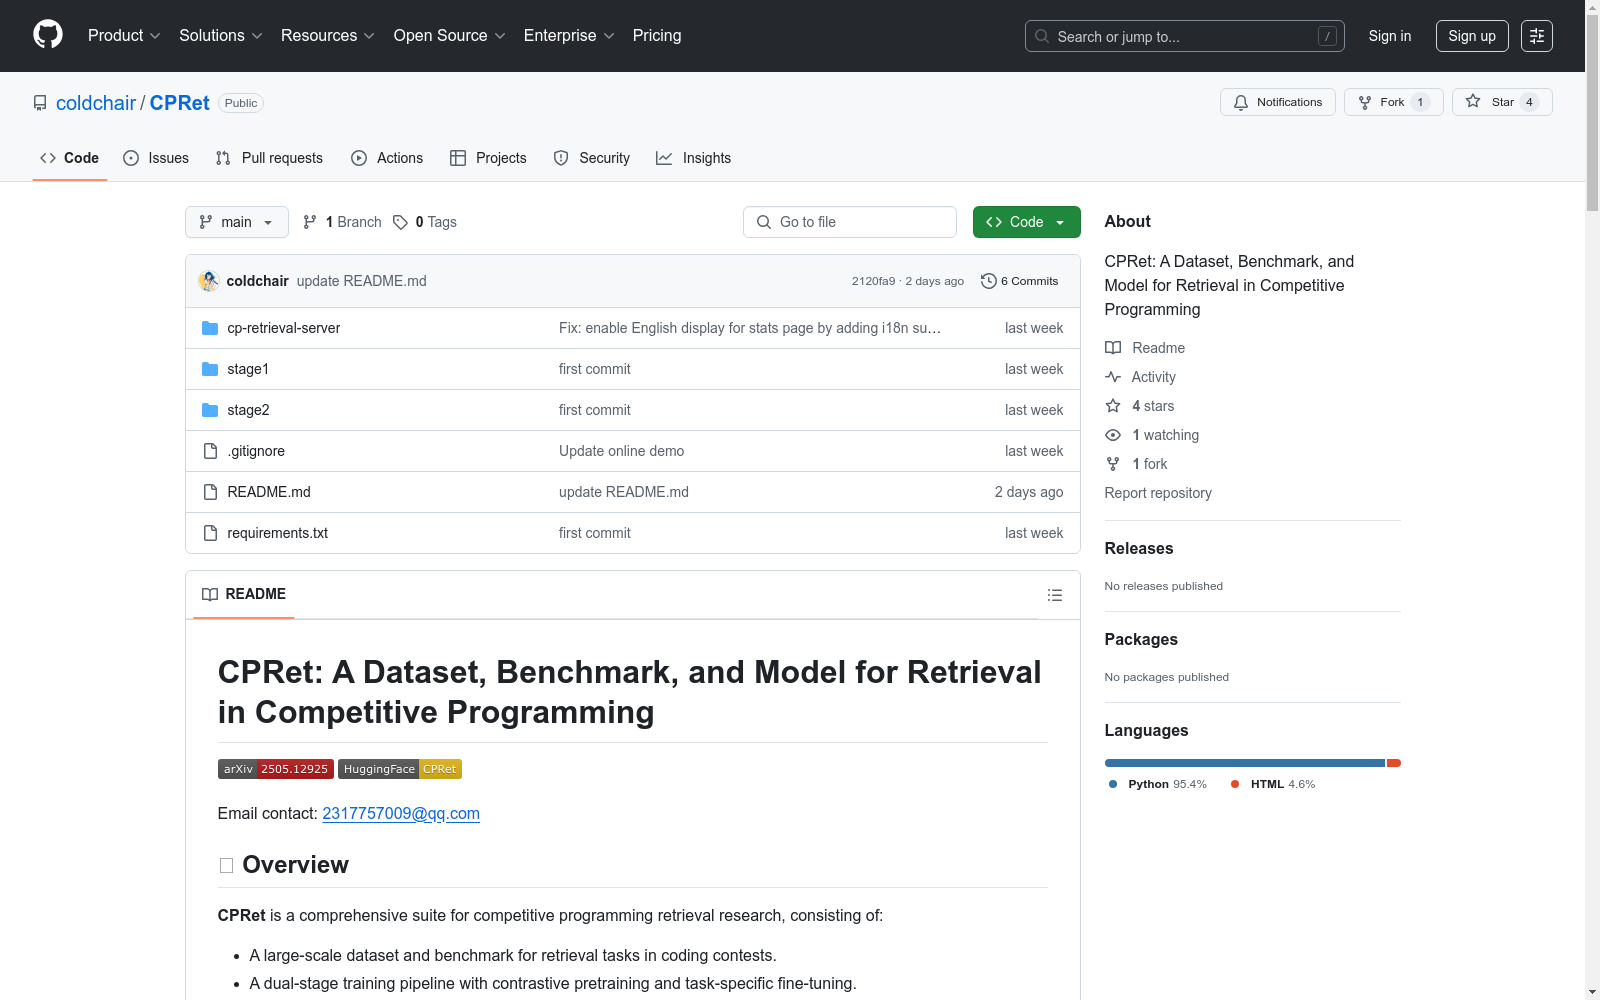Viewport: 1600px width, 1000px height.
Task: Expand the Resources menu
Action: pos(328,35)
